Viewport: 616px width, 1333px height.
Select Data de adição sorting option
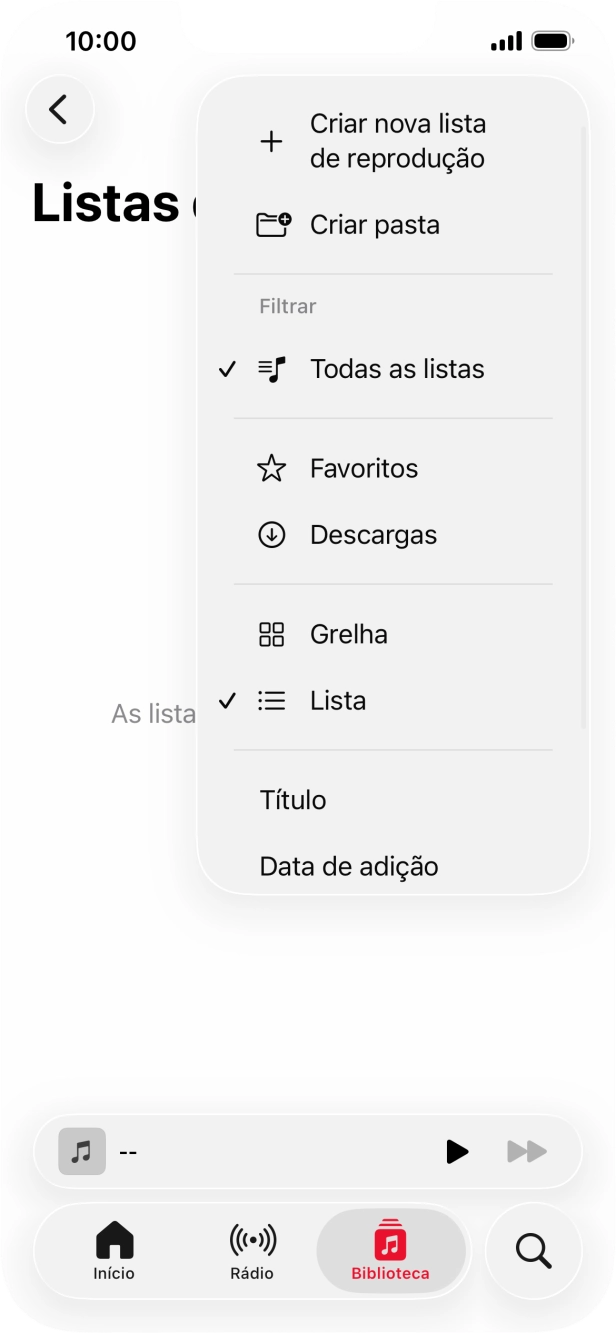click(x=349, y=866)
